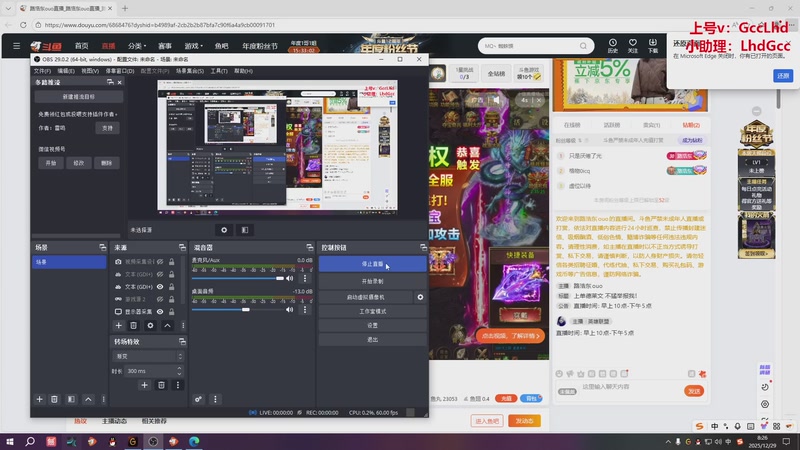Open the OBS 场景集合(S) menu
Viewport: 800px width, 450px height.
tap(190, 71)
